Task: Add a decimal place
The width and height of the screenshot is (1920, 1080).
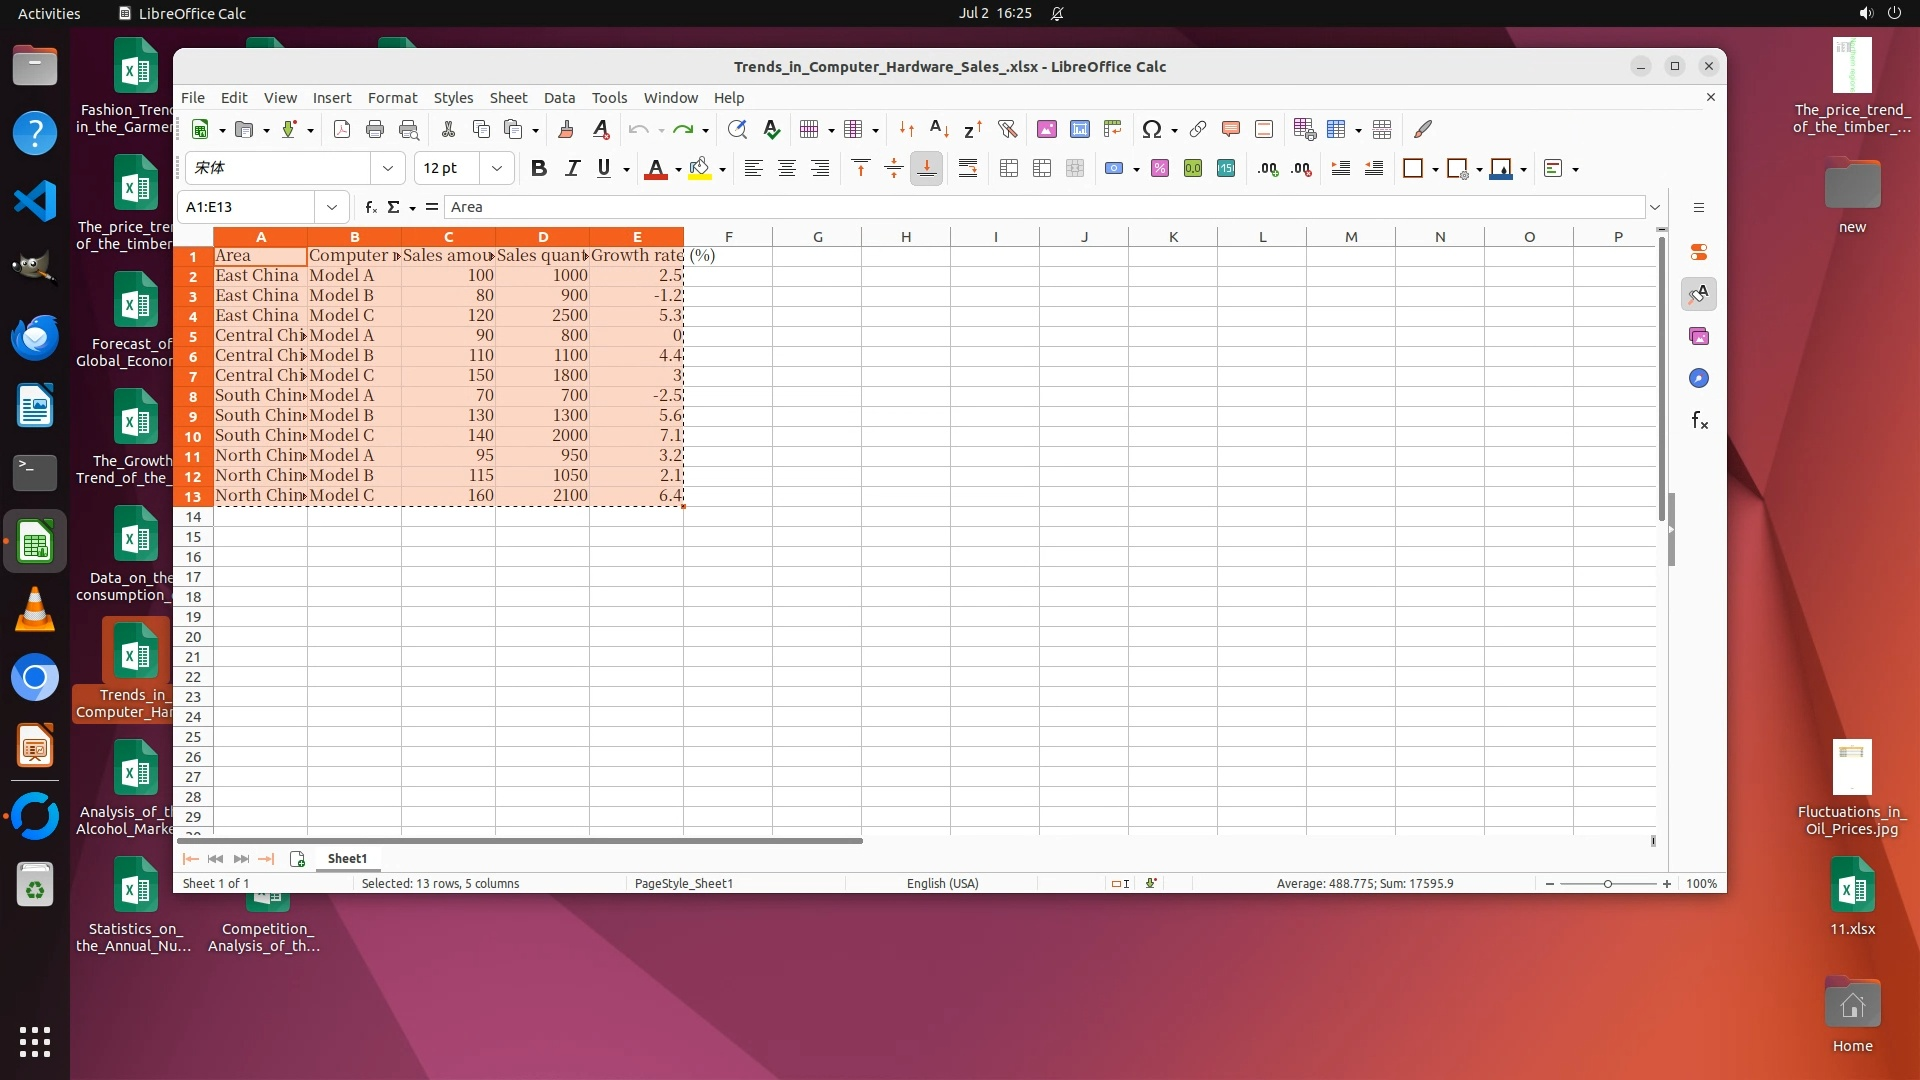Action: 1268,168
